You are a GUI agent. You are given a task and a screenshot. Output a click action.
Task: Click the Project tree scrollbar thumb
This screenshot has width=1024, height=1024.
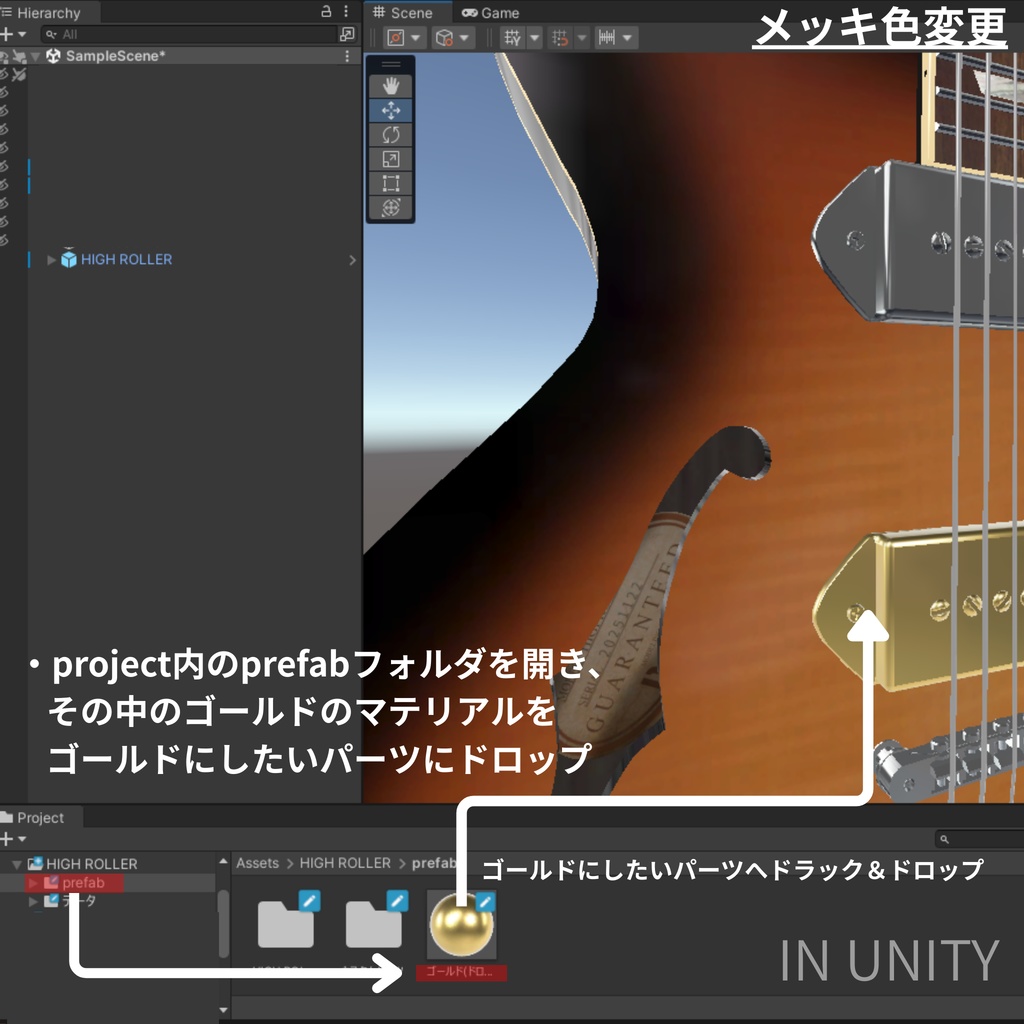tap(223, 923)
